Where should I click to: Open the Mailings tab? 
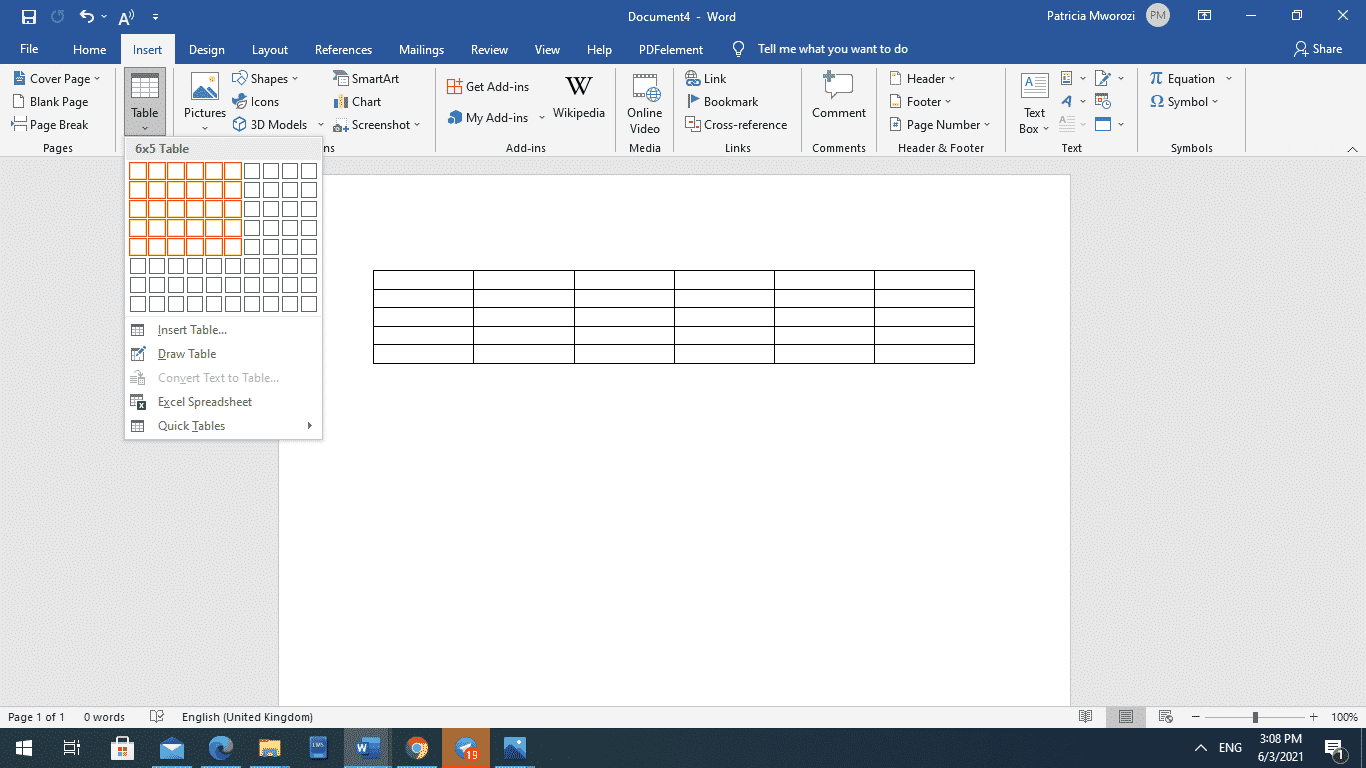click(421, 48)
